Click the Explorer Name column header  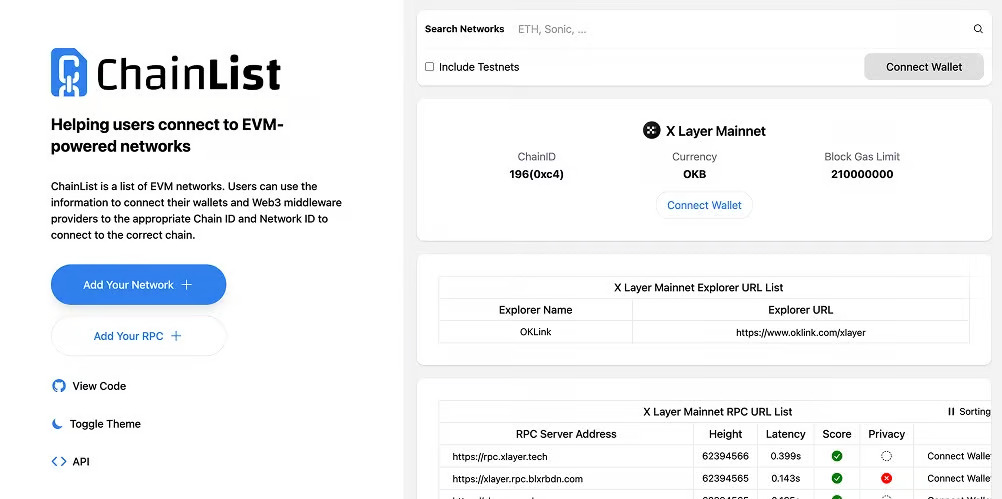pos(536,310)
